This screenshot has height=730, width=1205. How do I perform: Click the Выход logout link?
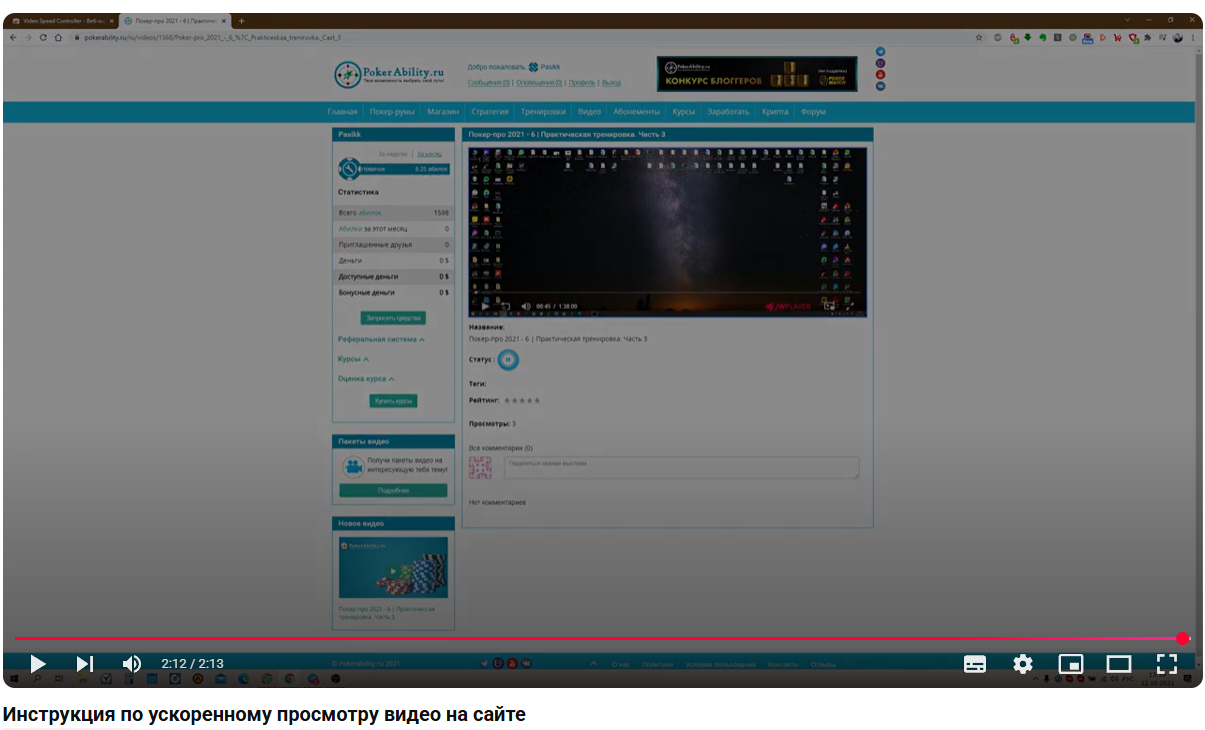click(x=611, y=83)
